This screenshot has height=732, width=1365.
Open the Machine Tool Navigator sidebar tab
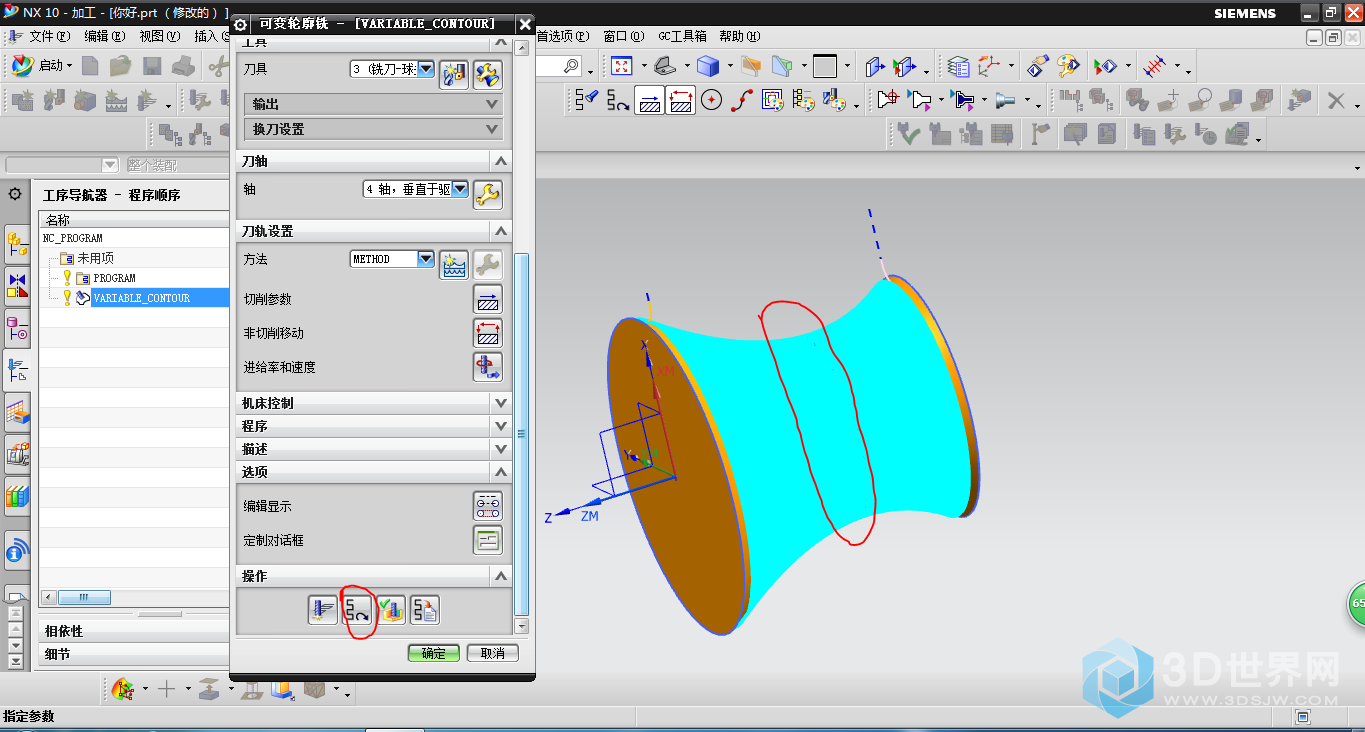point(17,412)
